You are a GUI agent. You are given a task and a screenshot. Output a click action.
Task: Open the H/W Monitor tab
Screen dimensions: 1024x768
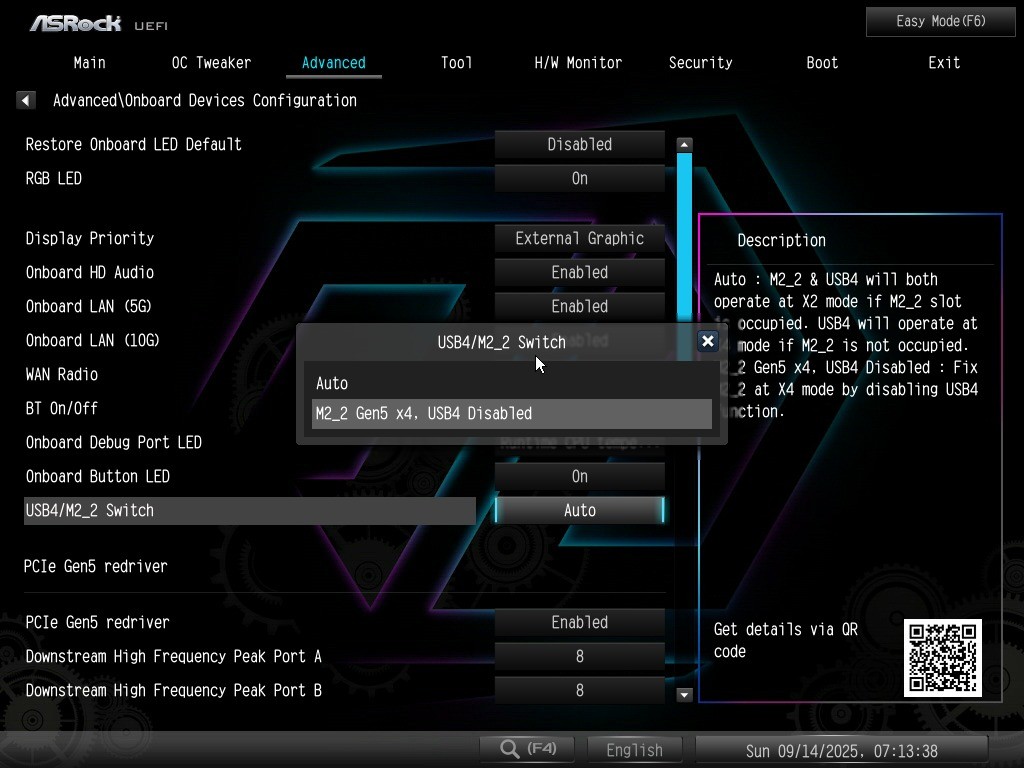click(578, 62)
